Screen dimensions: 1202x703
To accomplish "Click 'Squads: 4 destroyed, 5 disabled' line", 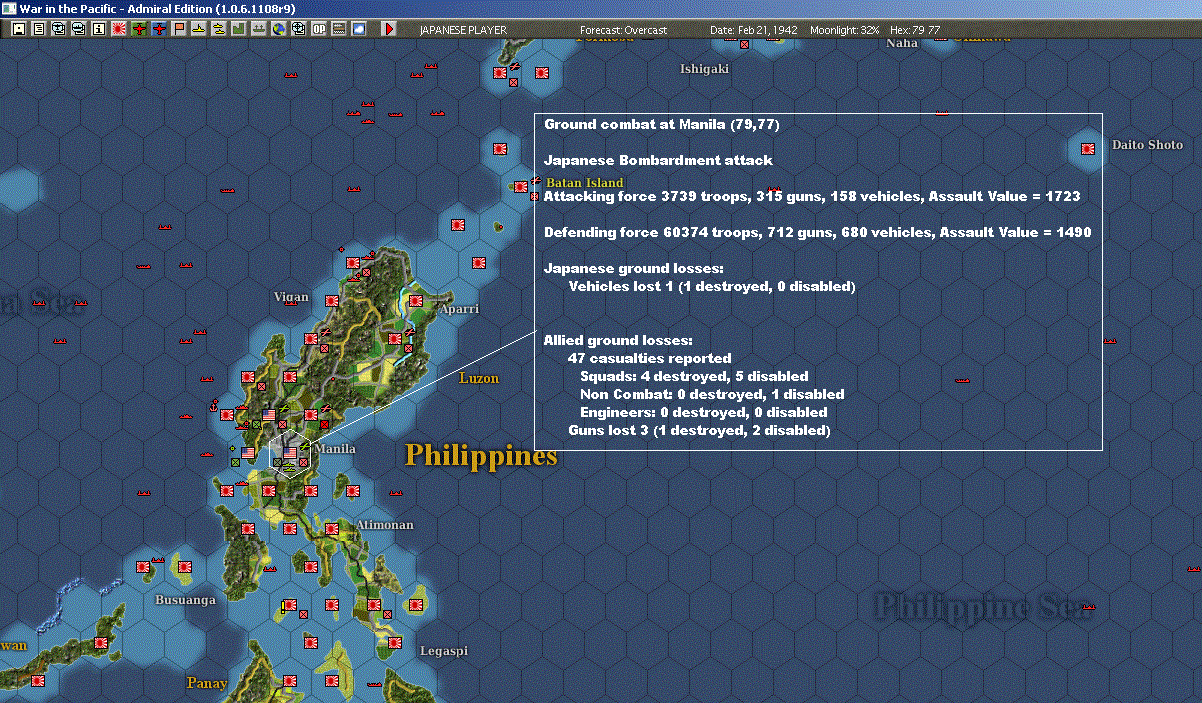I will click(x=694, y=376).
